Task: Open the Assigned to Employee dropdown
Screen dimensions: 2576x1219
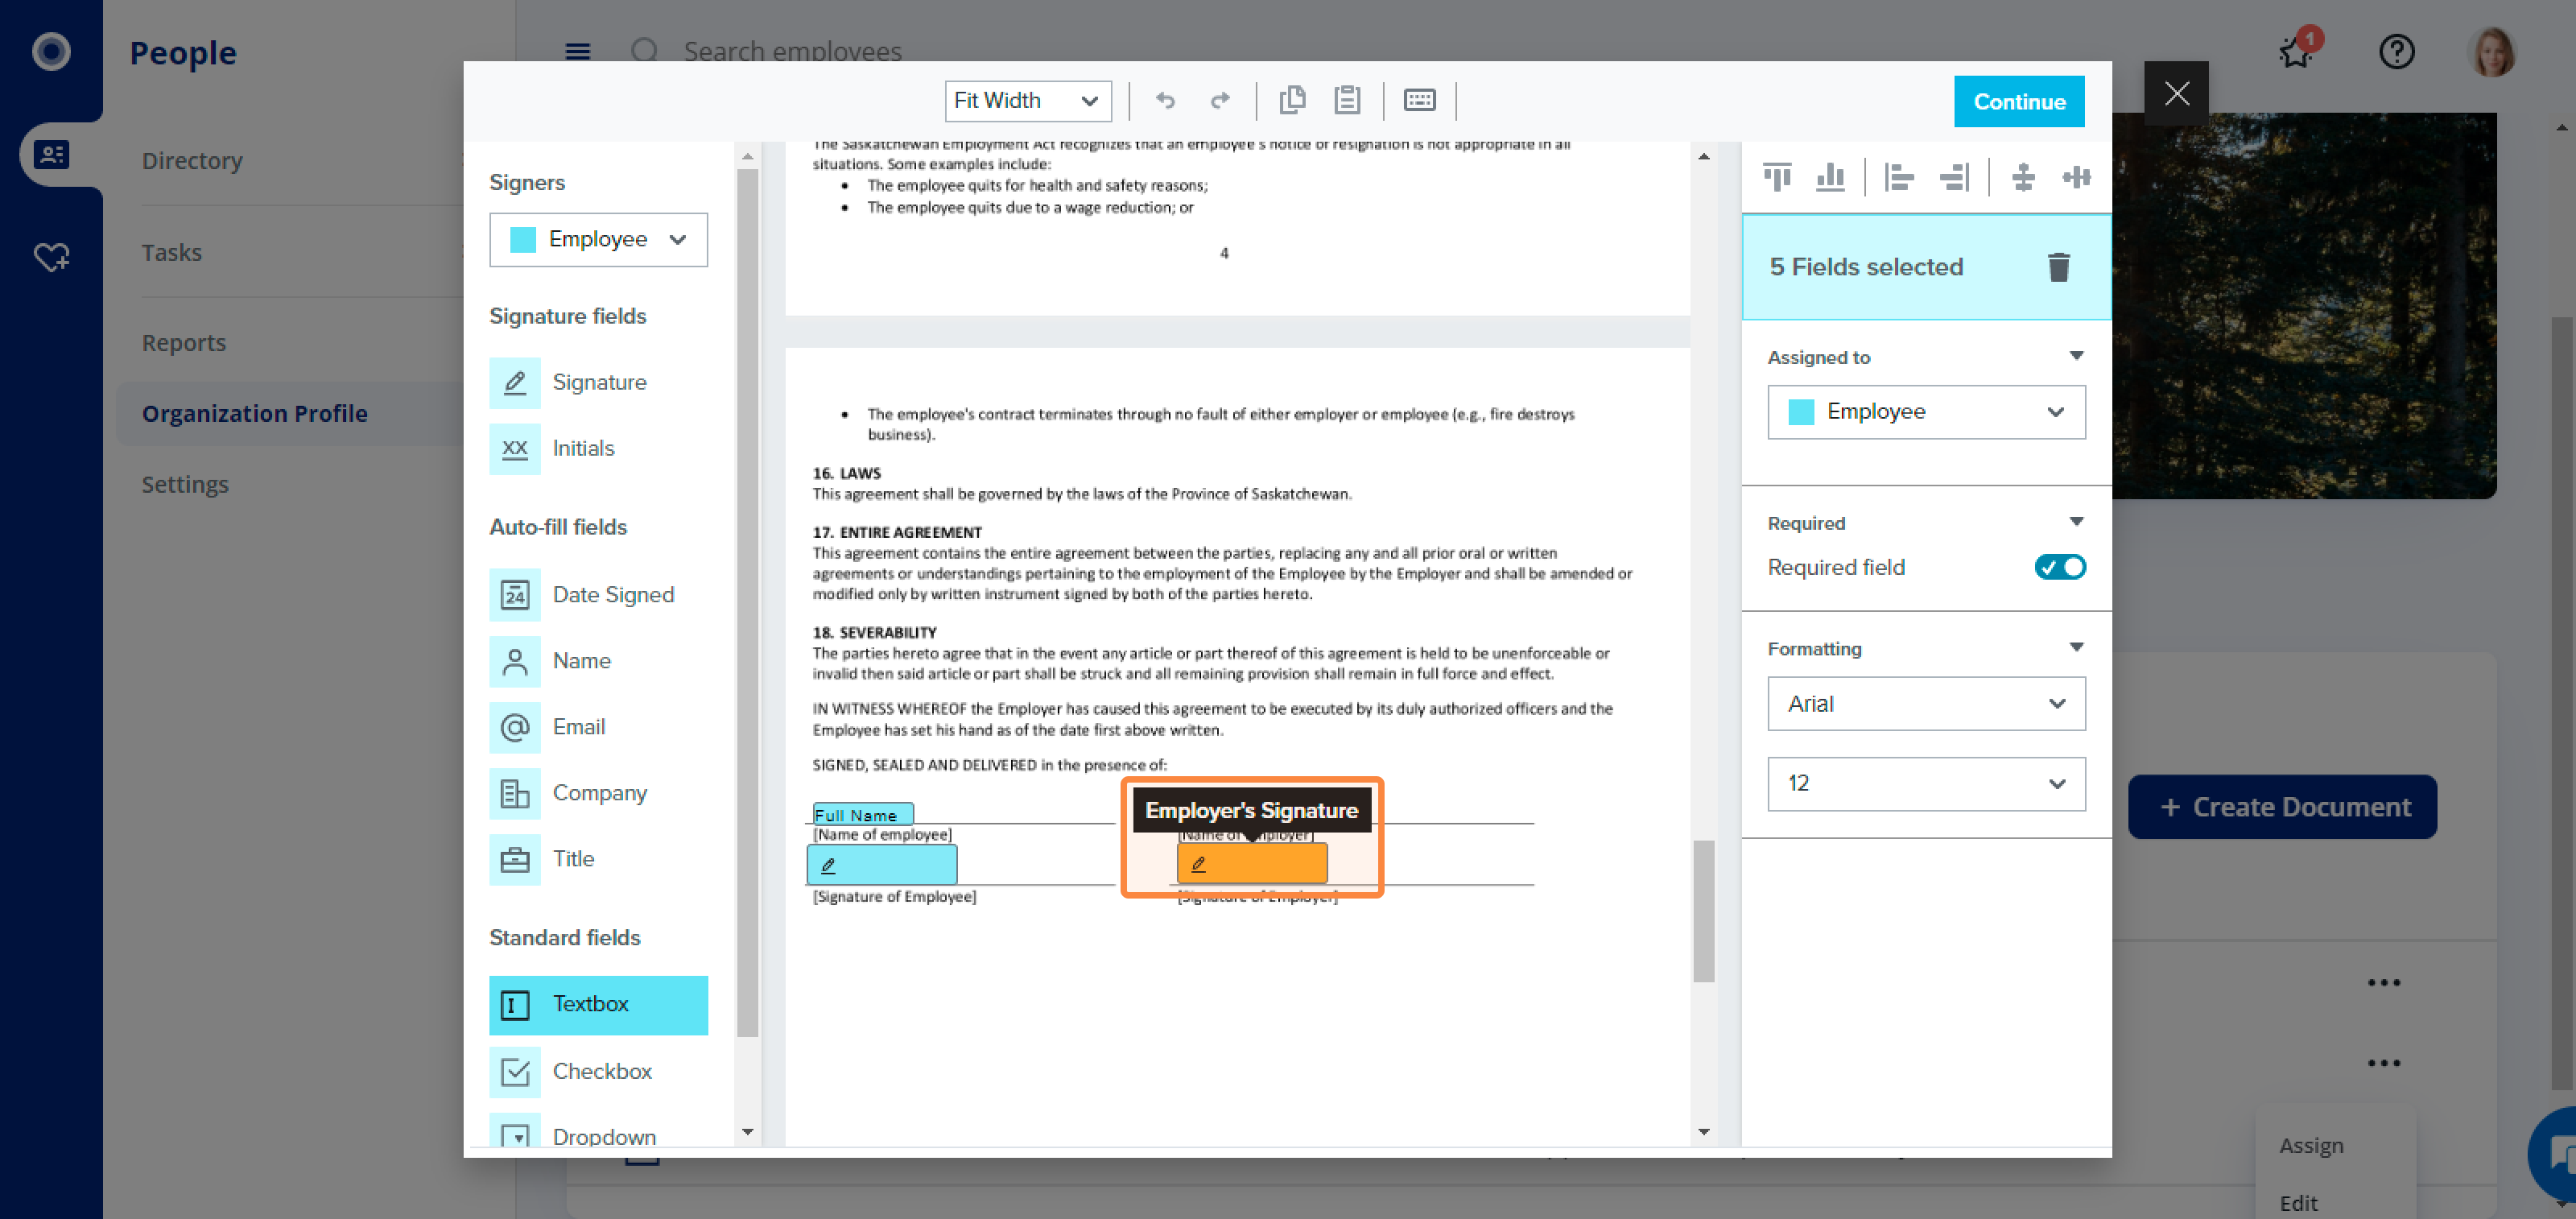Action: [x=1925, y=412]
